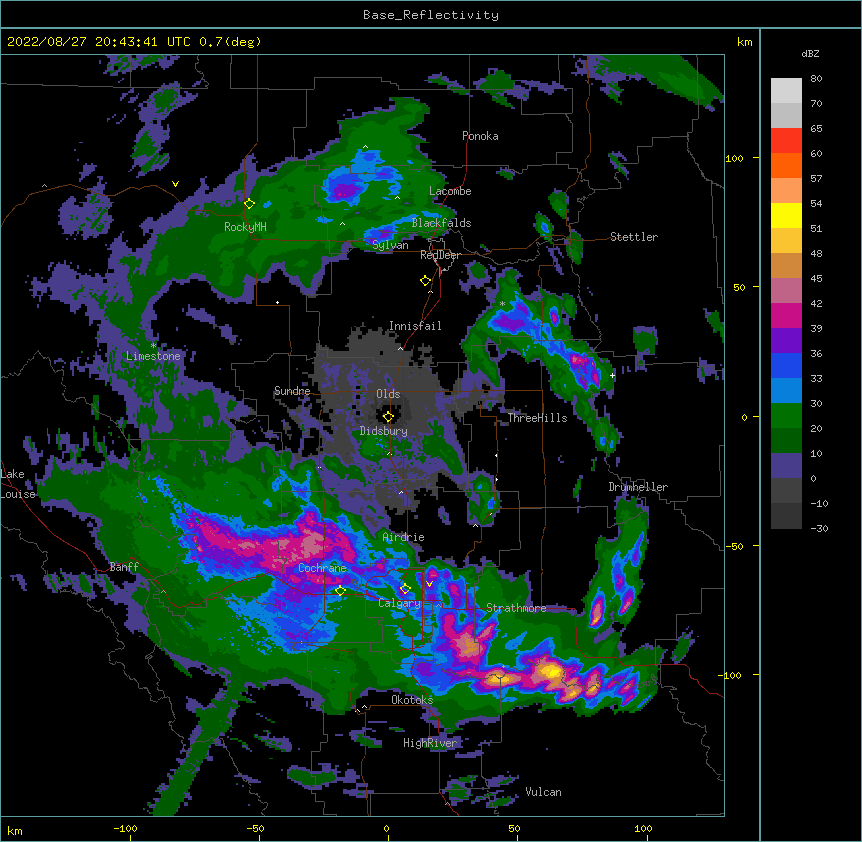Select the magenta 39–42 dBZ legend swatch

pyautogui.click(x=786, y=315)
